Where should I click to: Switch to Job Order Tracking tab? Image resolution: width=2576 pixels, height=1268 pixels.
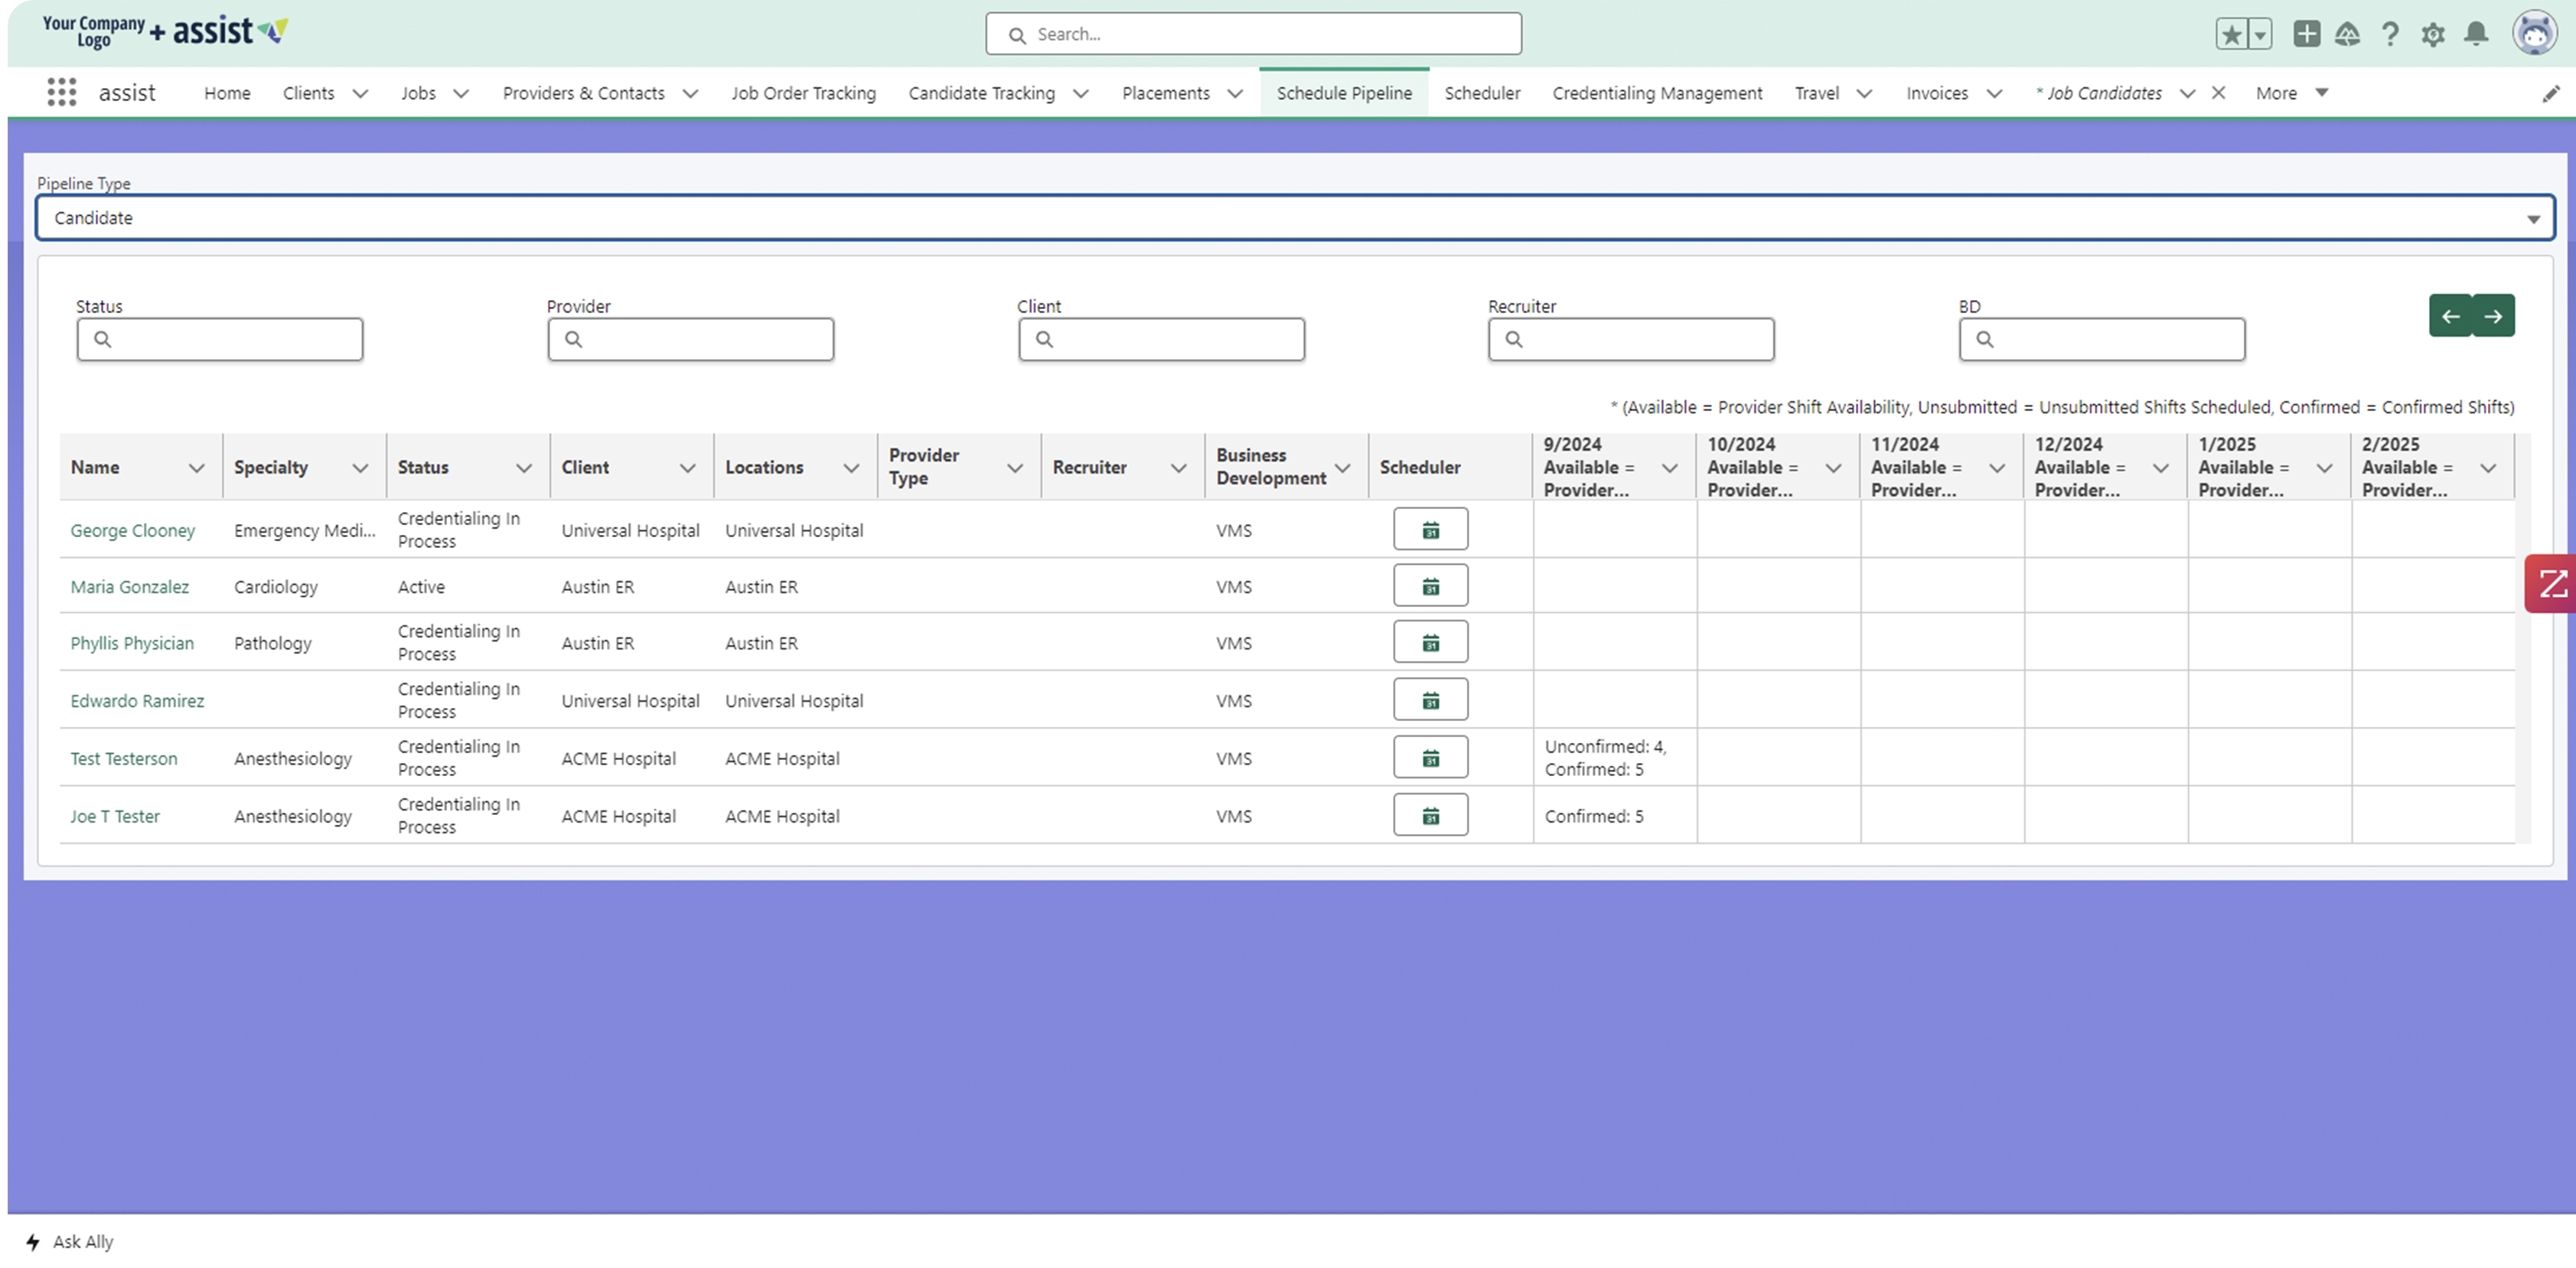[x=803, y=93]
